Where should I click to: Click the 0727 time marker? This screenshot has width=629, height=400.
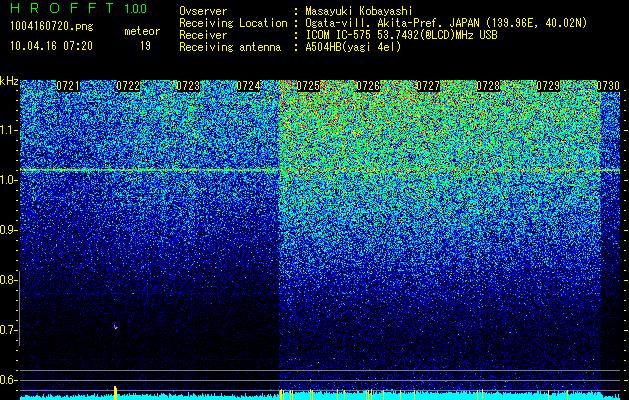(428, 86)
